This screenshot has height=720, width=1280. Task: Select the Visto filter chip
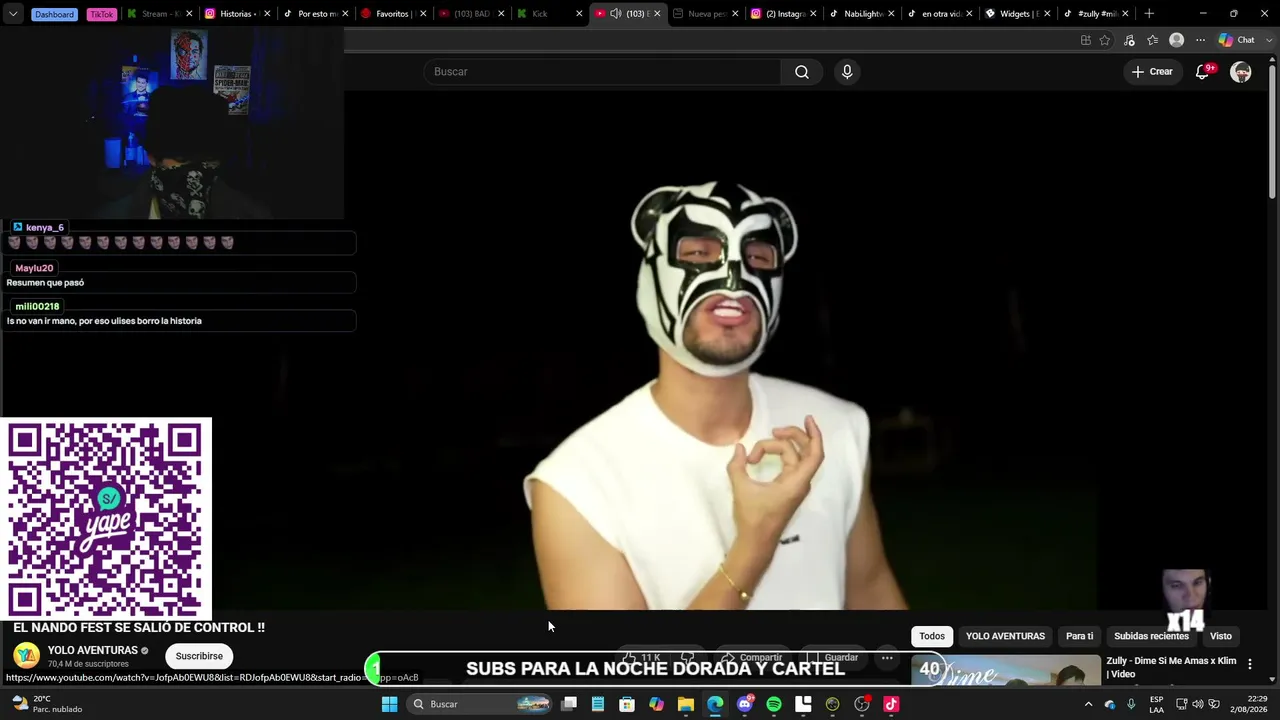1221,636
